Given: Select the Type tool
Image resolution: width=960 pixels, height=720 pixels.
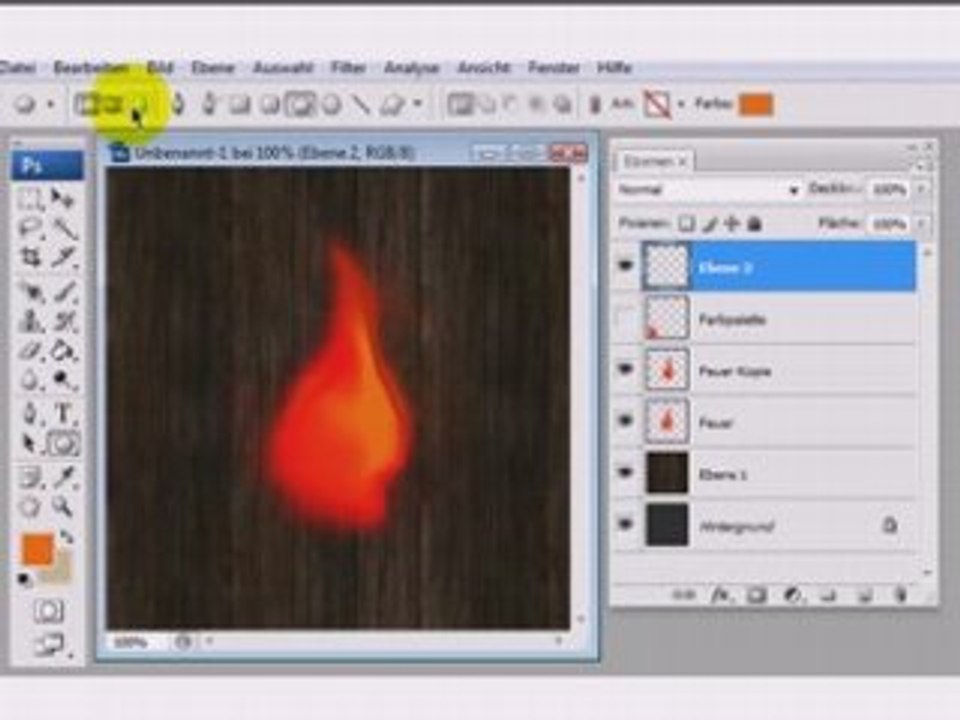Looking at the screenshot, I should click(x=64, y=414).
